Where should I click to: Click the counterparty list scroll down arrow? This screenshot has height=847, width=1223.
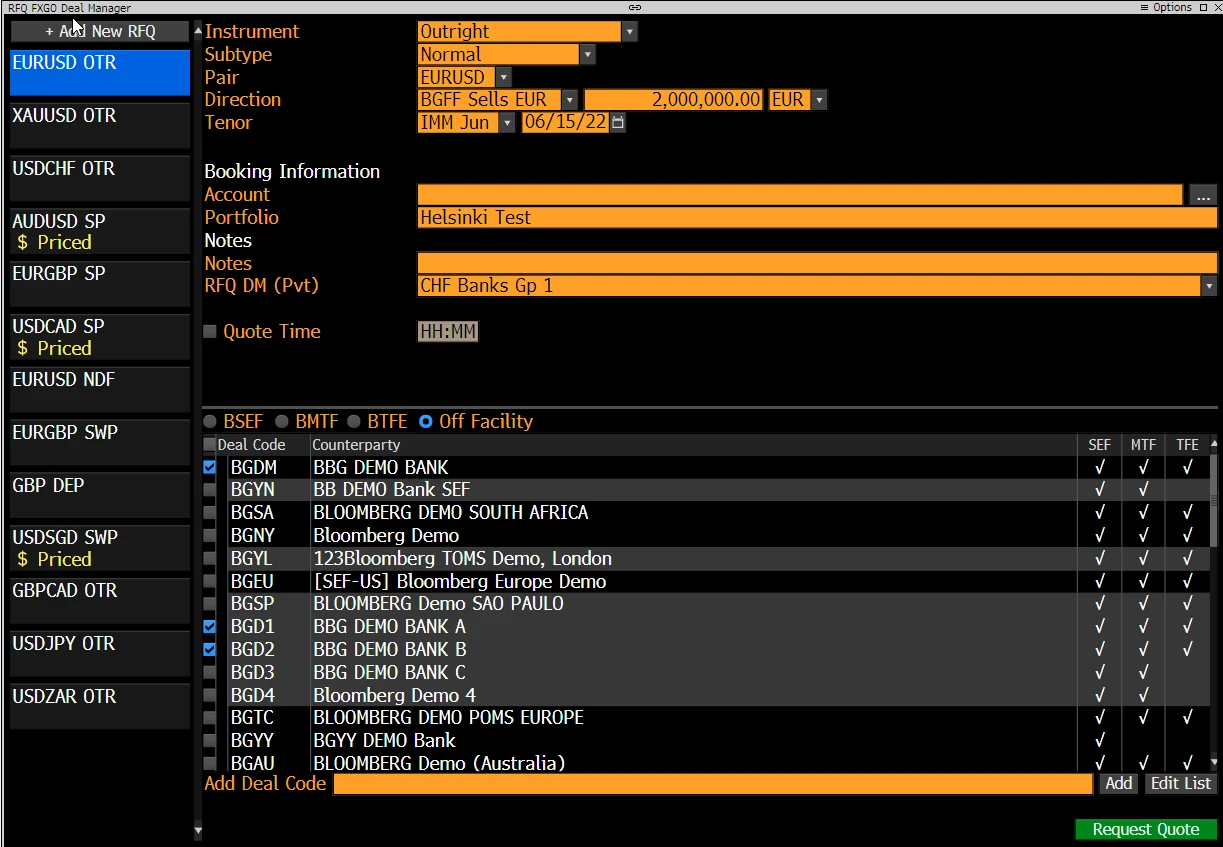tap(1214, 762)
